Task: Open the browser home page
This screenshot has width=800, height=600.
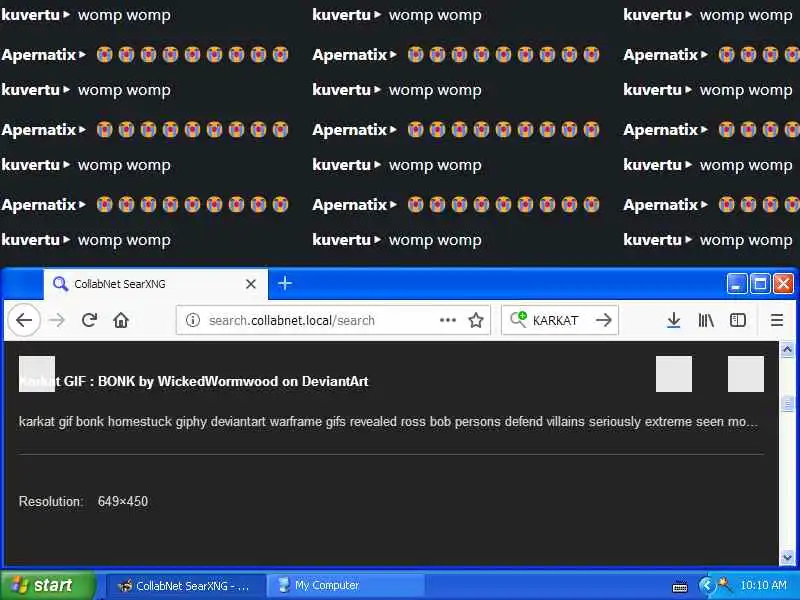Action: tap(121, 320)
